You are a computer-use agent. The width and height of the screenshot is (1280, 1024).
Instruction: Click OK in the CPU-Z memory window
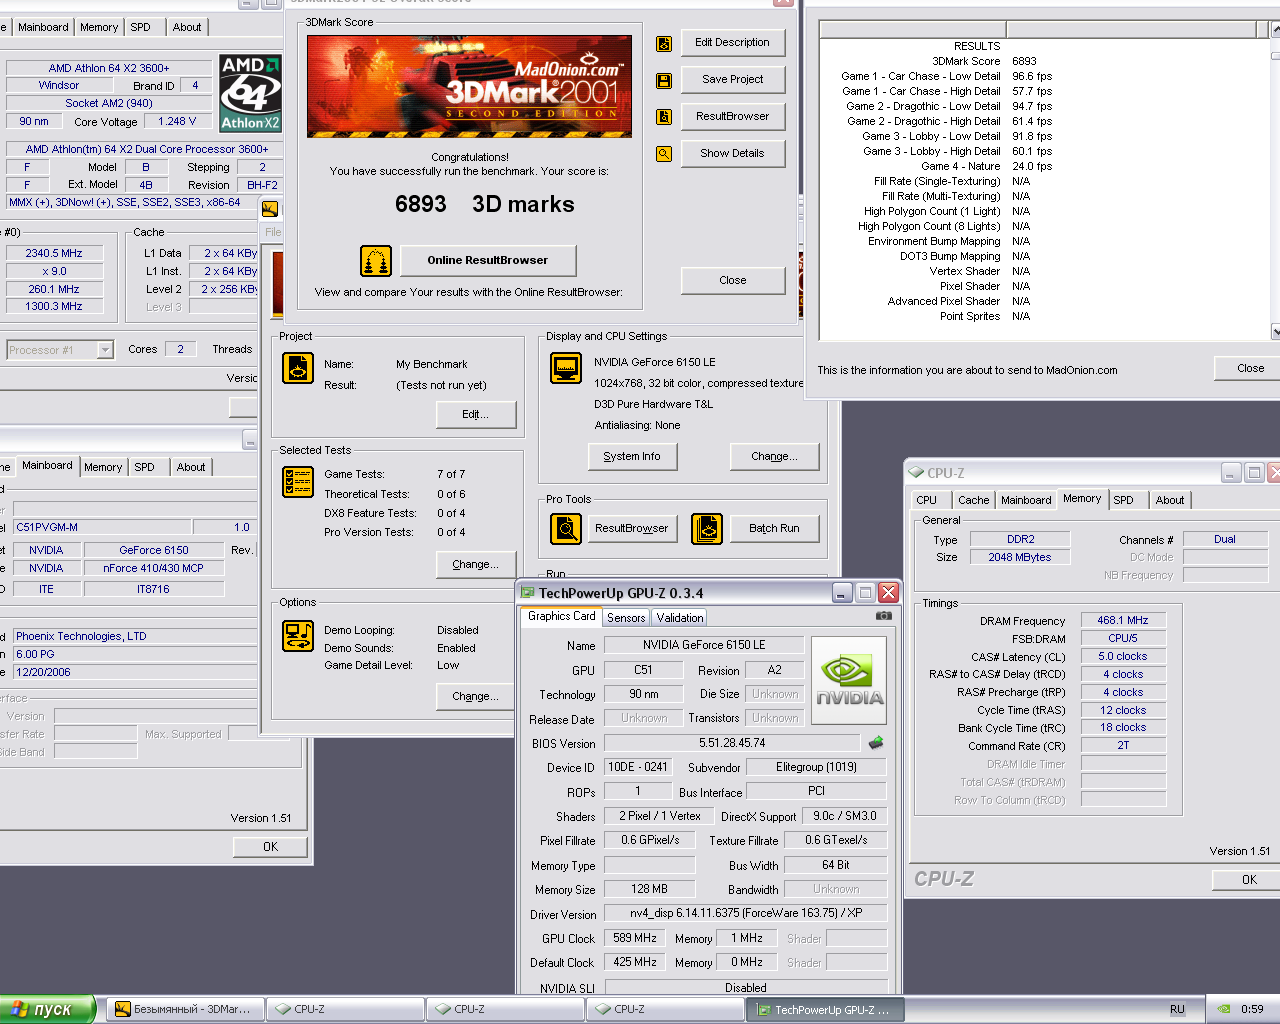1246,880
